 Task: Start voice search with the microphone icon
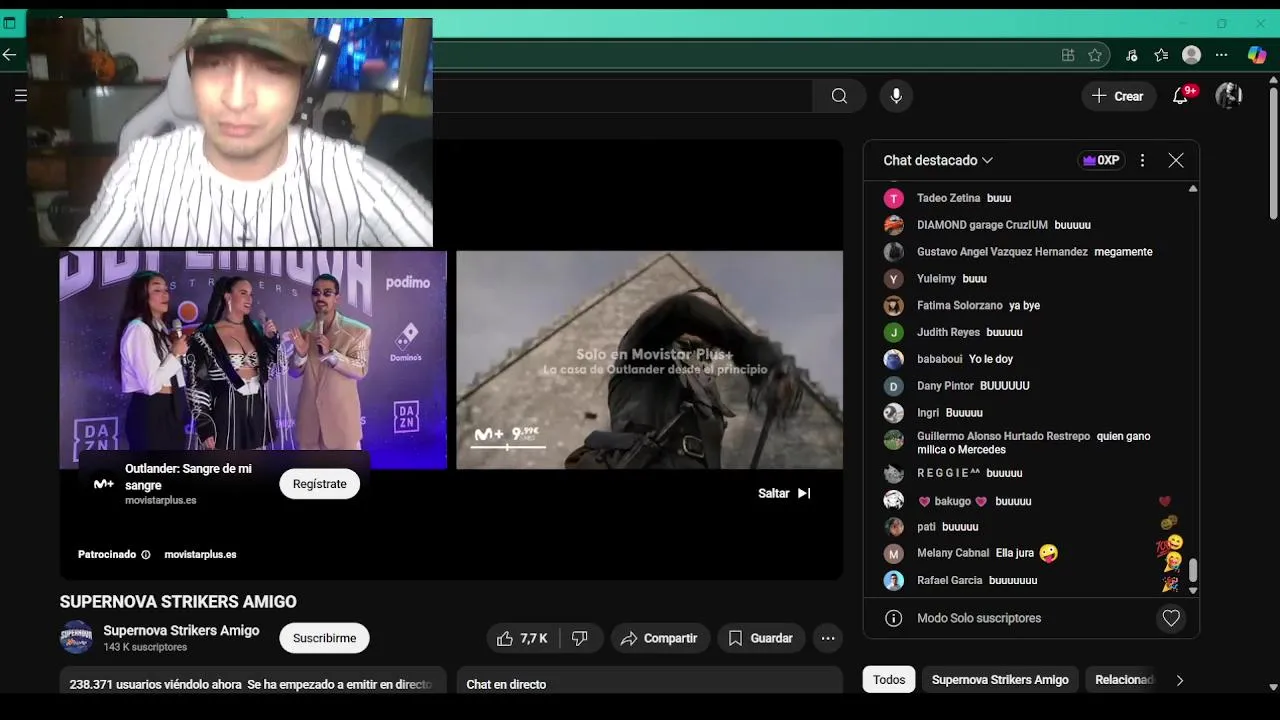[x=896, y=96]
